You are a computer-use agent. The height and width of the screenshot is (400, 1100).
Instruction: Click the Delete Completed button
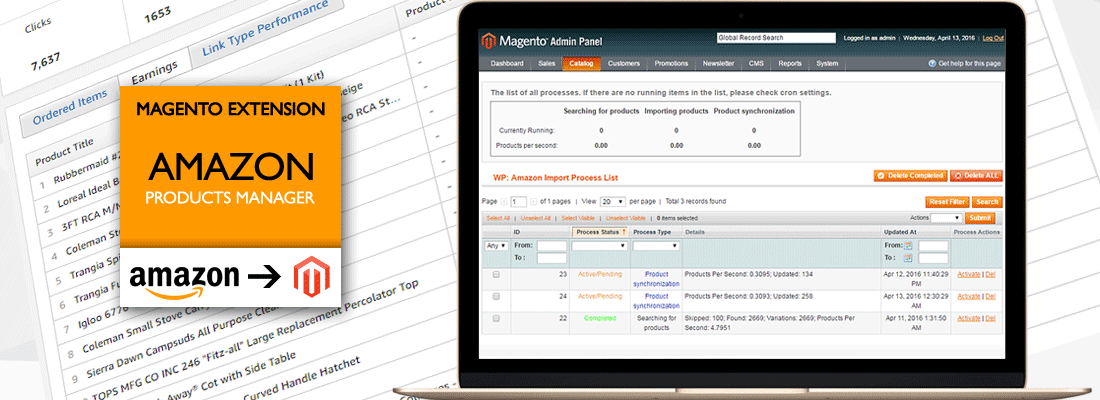pyautogui.click(x=911, y=175)
